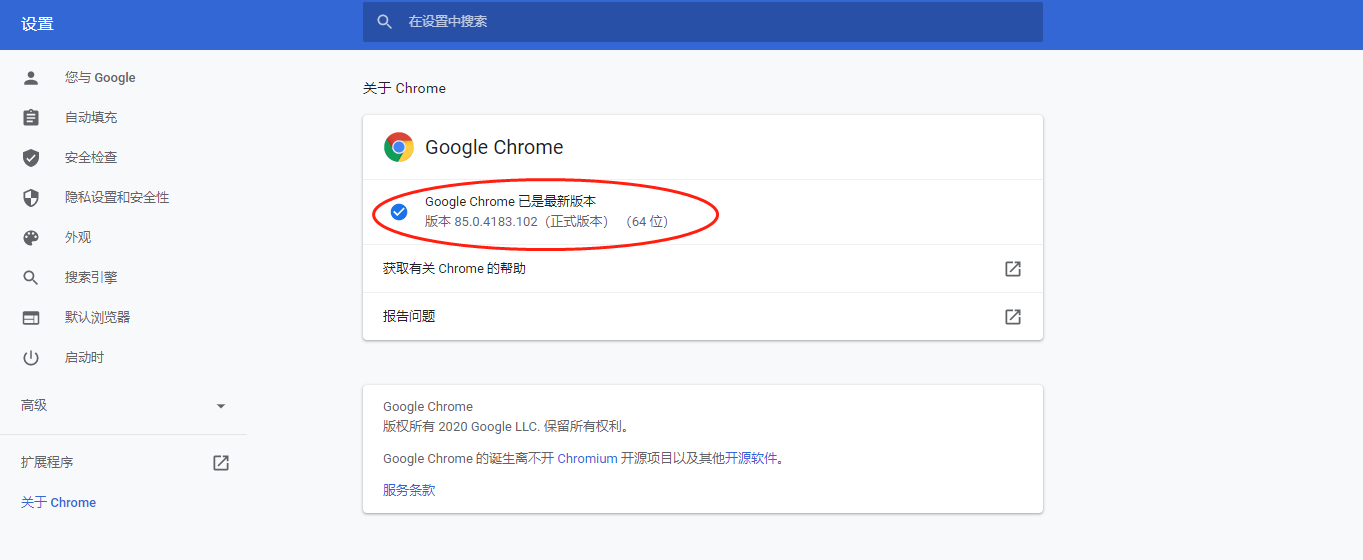The image size is (1363, 560).
Task: Click the power icon for 启动时
Action: [31, 357]
